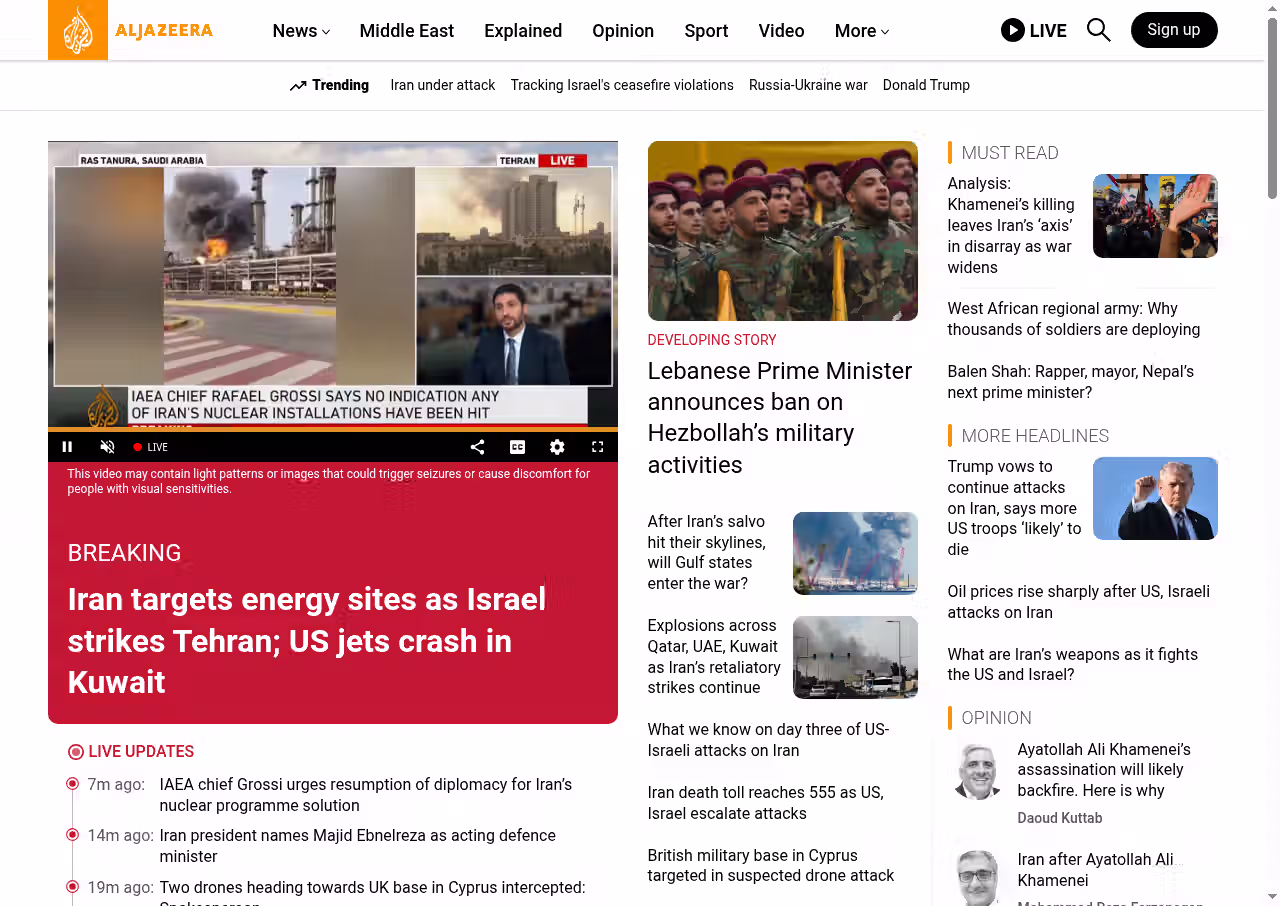Open video player settings gear
Viewport: 1280px width, 906px height.
tap(557, 447)
